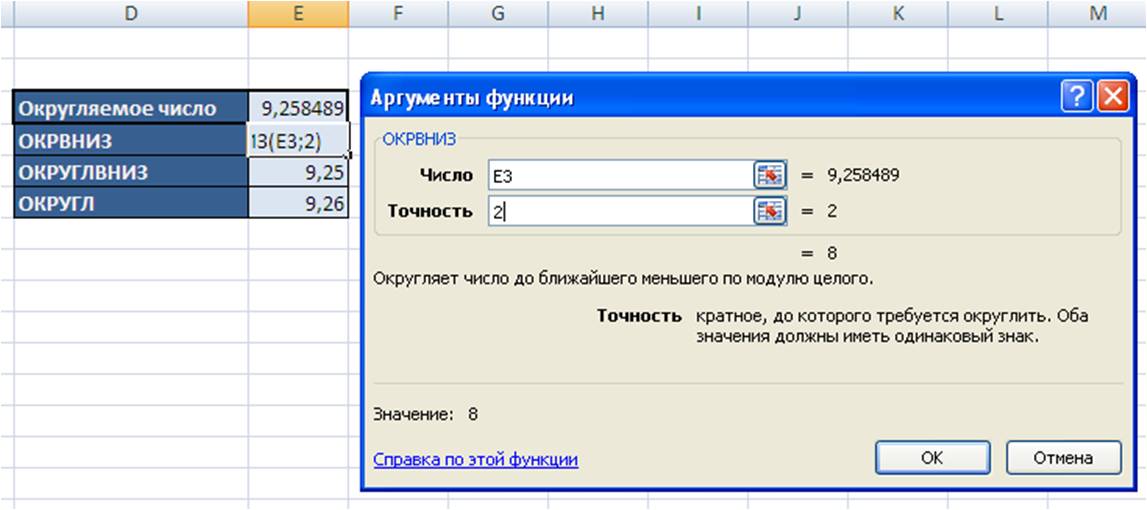Viewport: 1147px width, 510px height.
Task: Click the Отмена button
Action: pos(1064,458)
